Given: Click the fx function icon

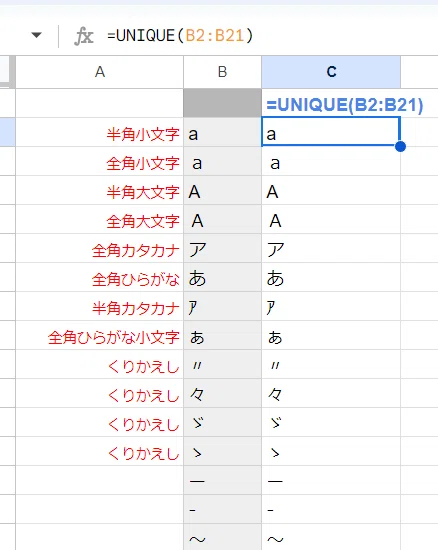Looking at the screenshot, I should point(84,36).
